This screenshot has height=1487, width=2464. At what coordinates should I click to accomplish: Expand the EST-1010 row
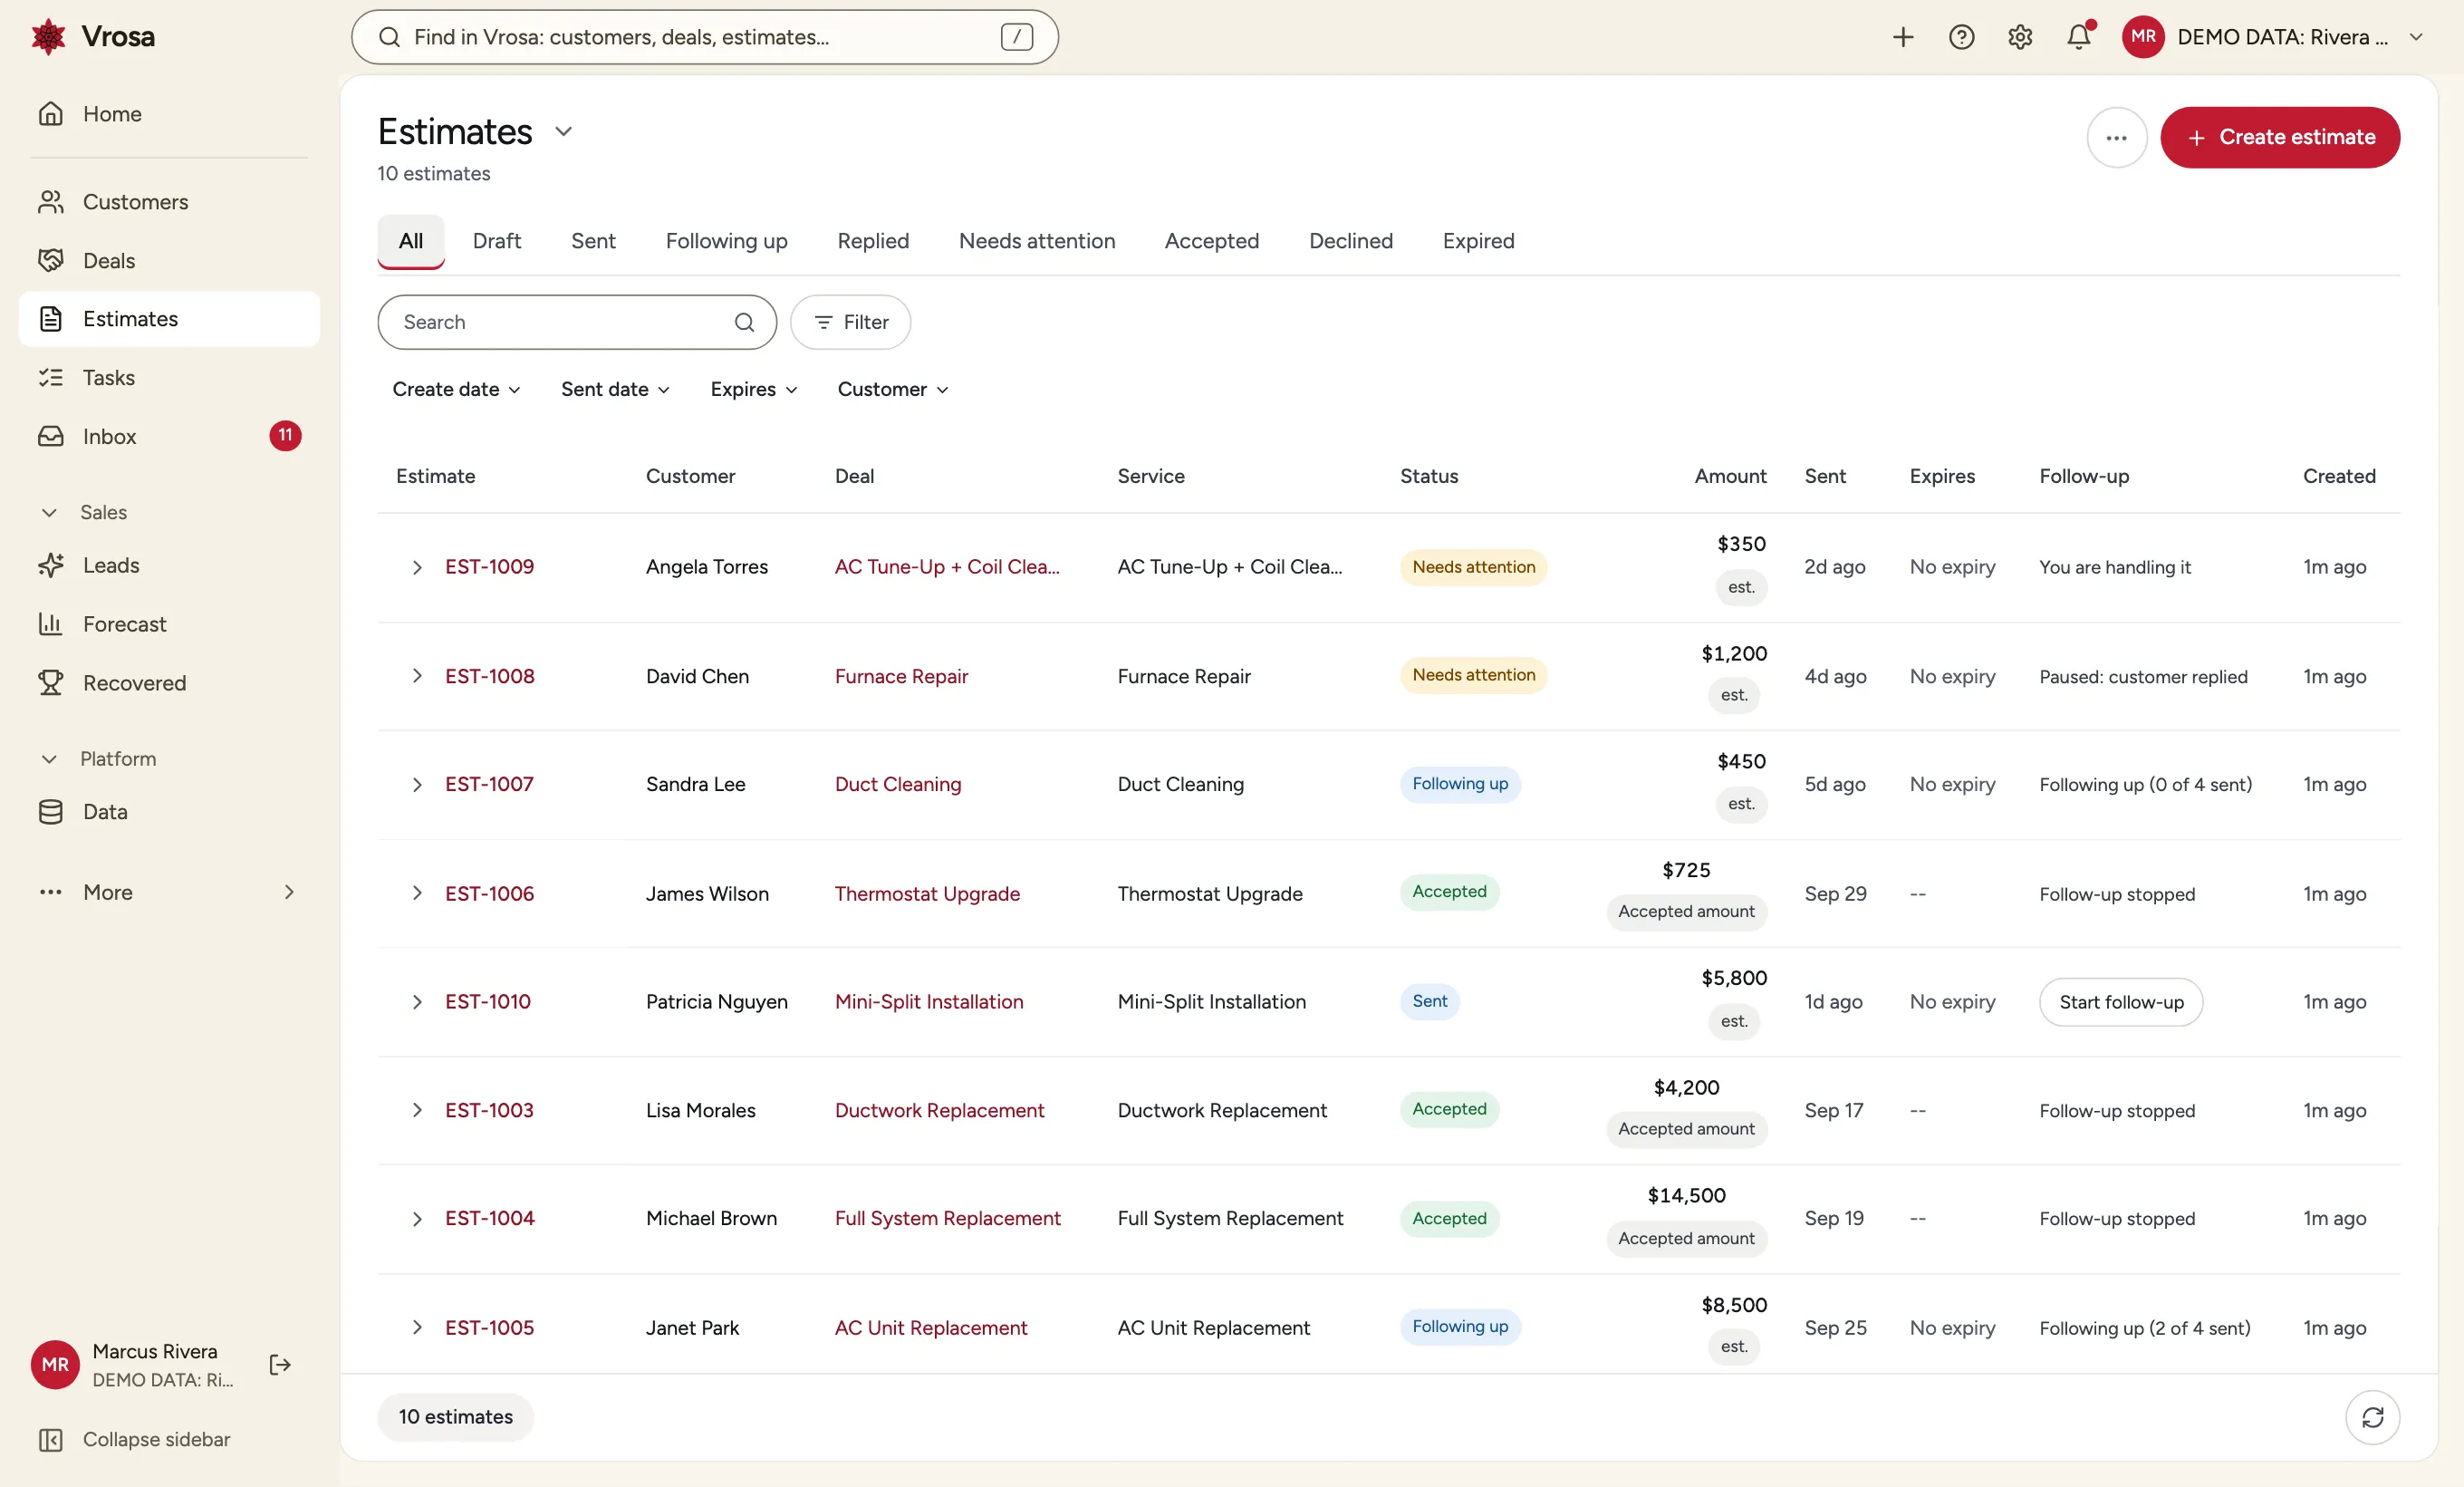(417, 1002)
